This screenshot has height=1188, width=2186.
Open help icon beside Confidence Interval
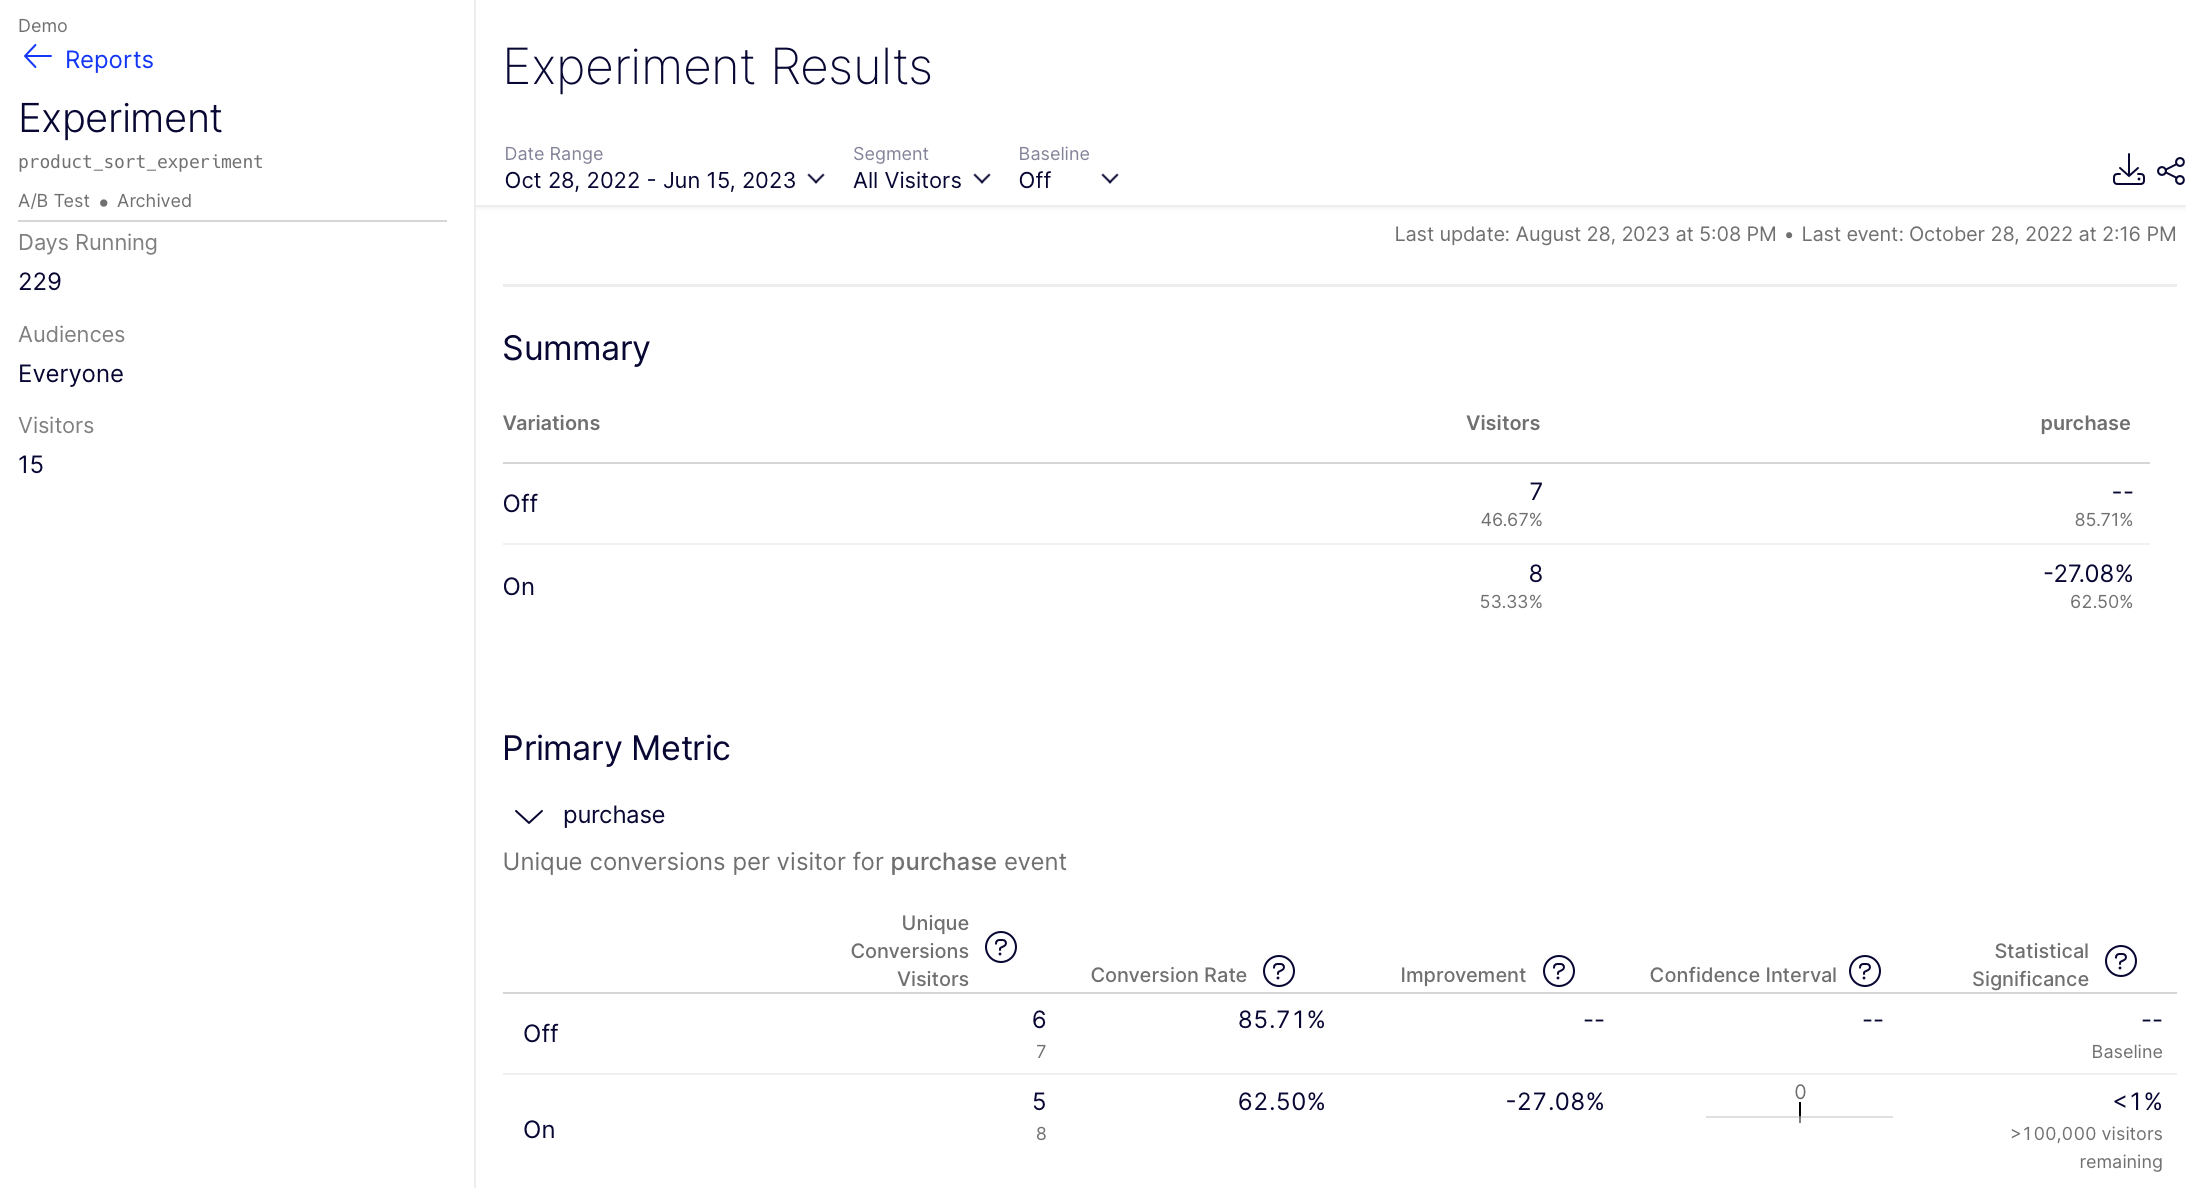1864,971
